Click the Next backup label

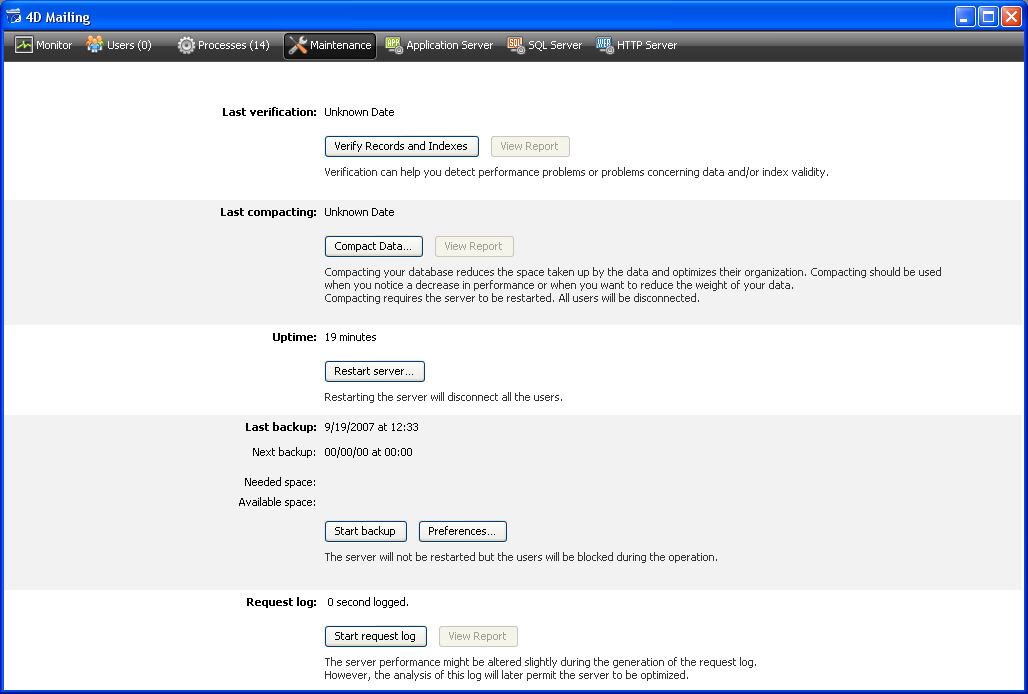click(284, 452)
